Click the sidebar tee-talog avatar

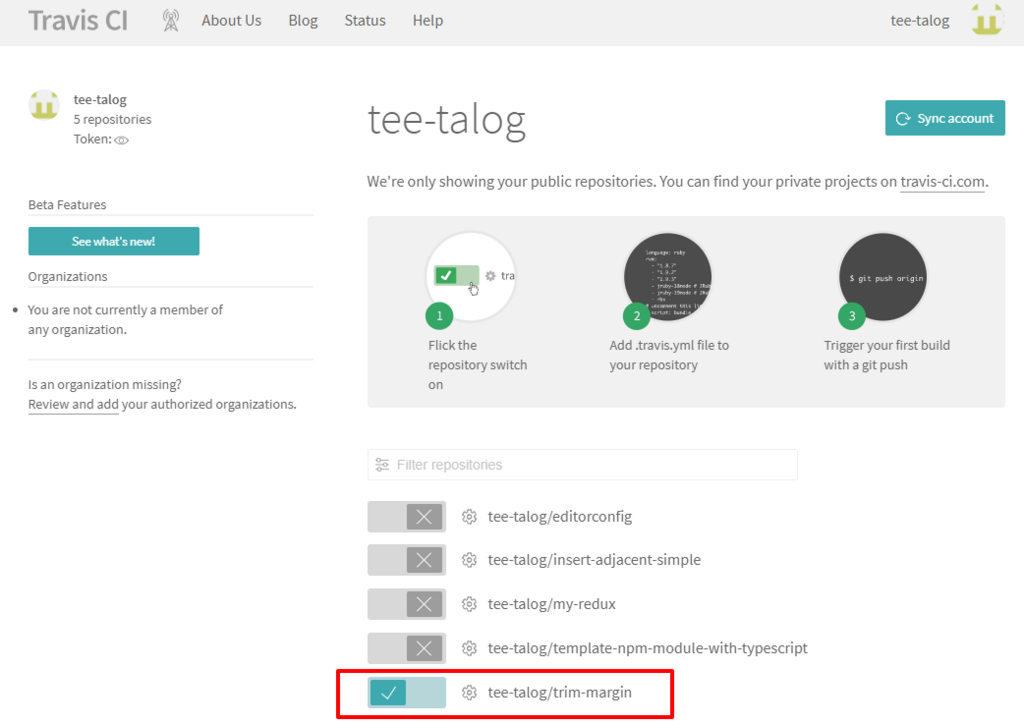point(44,105)
